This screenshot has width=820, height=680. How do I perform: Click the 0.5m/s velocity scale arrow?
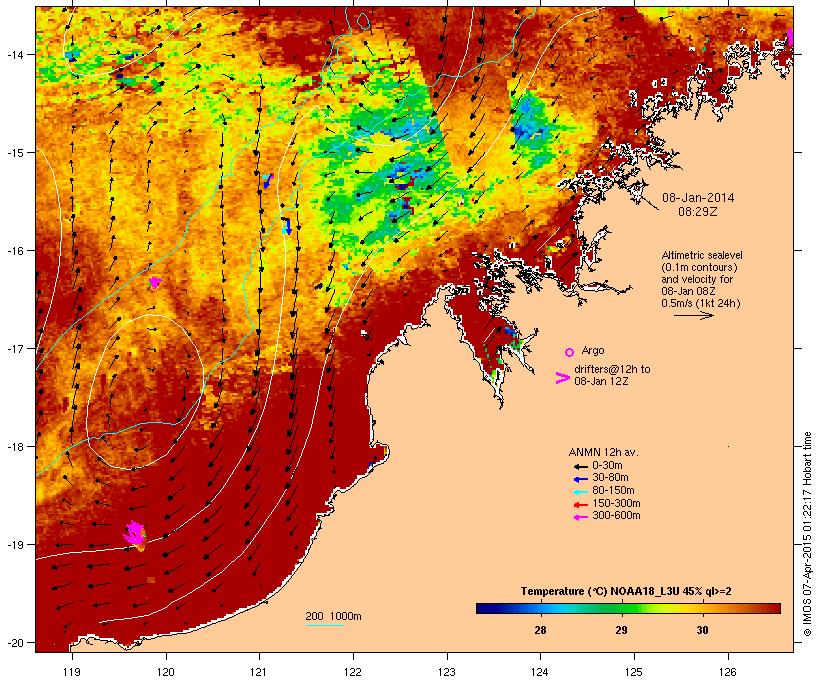pyautogui.click(x=693, y=315)
